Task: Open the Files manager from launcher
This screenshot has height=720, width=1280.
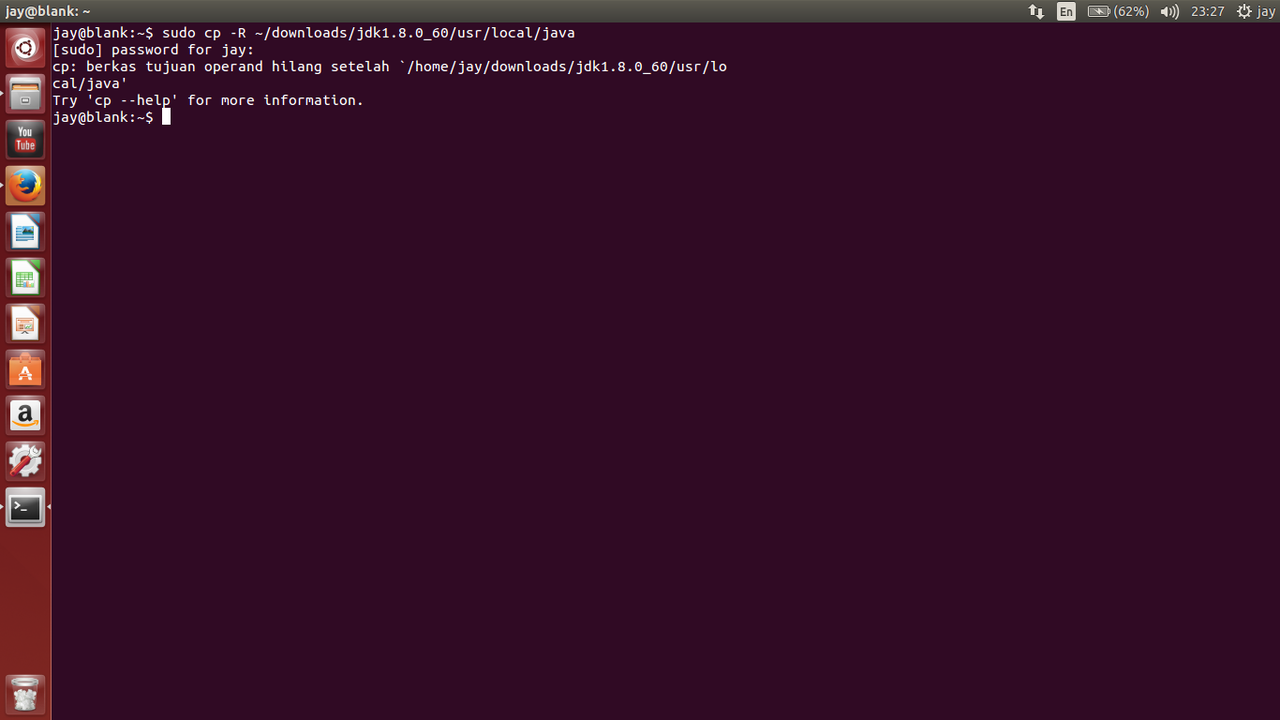Action: coord(25,94)
